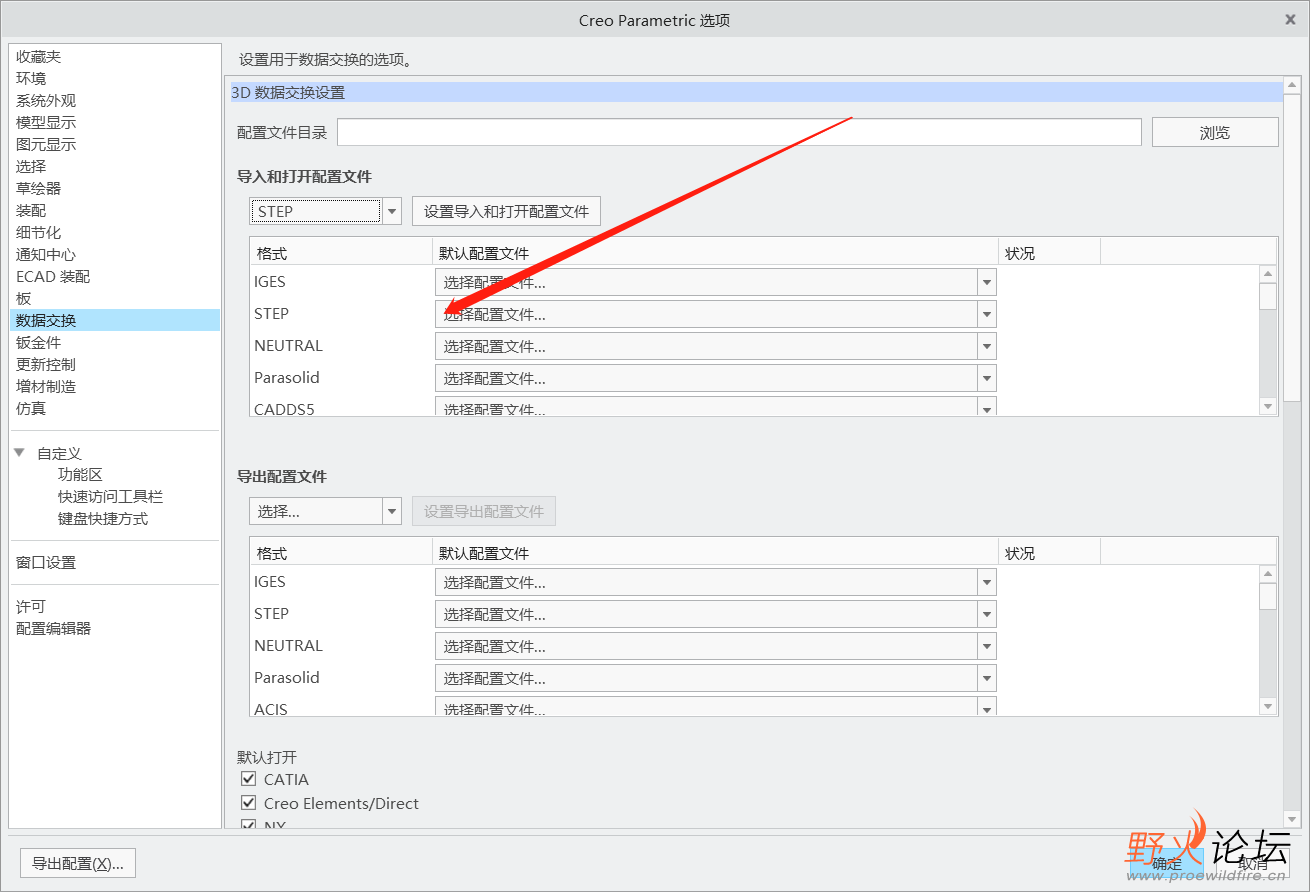Open the 系统外观 options

point(46,101)
